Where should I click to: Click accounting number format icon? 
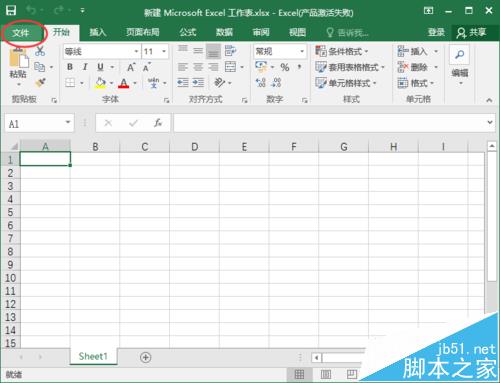[x=261, y=67]
